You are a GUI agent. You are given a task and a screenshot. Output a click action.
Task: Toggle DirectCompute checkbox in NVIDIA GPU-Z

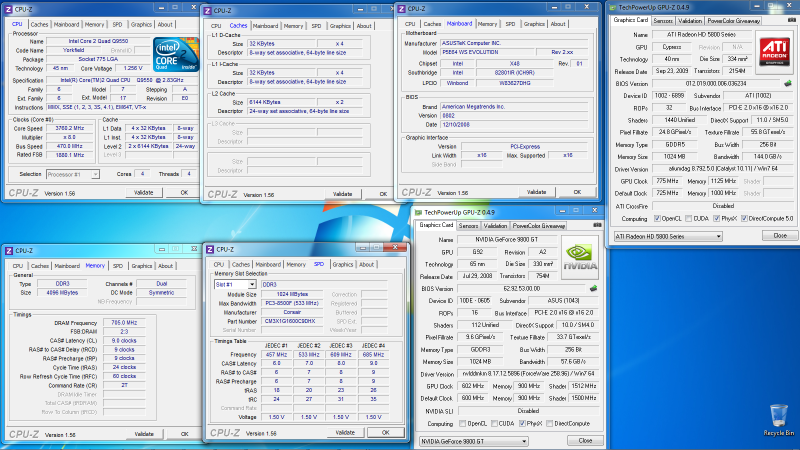click(549, 423)
